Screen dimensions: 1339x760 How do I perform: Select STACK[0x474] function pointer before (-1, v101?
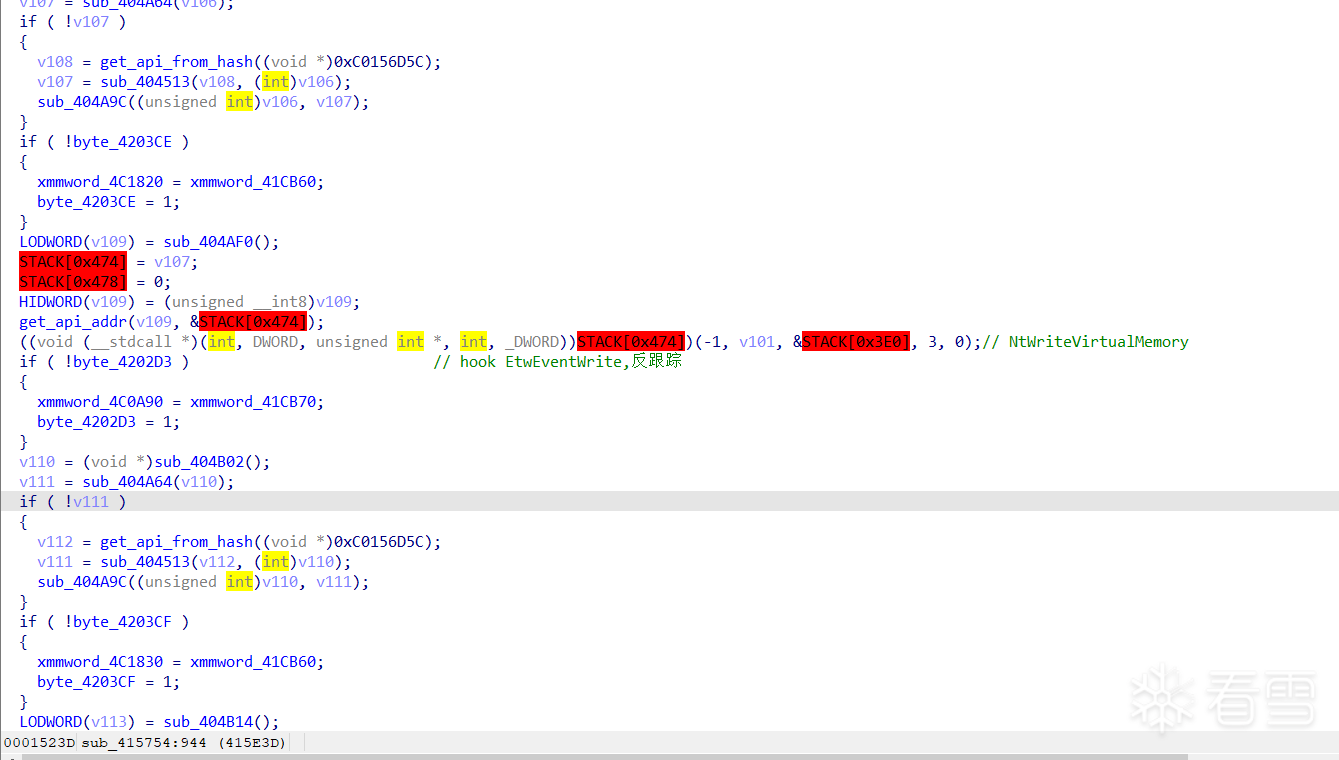(x=631, y=341)
